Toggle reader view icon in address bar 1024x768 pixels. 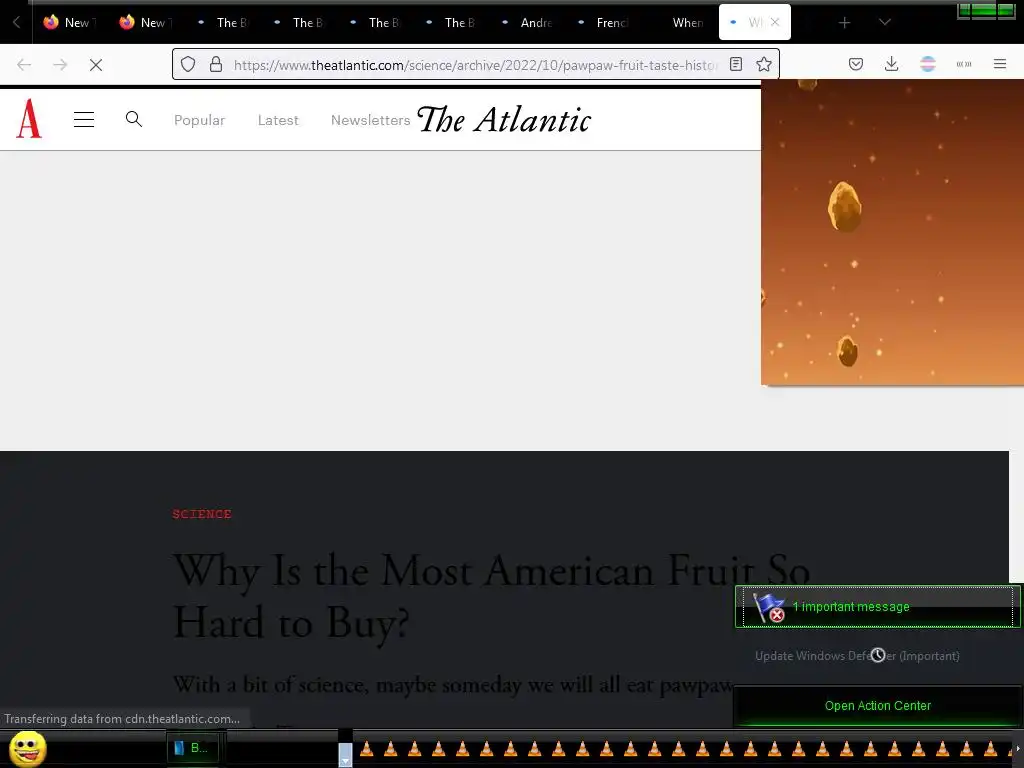click(736, 64)
